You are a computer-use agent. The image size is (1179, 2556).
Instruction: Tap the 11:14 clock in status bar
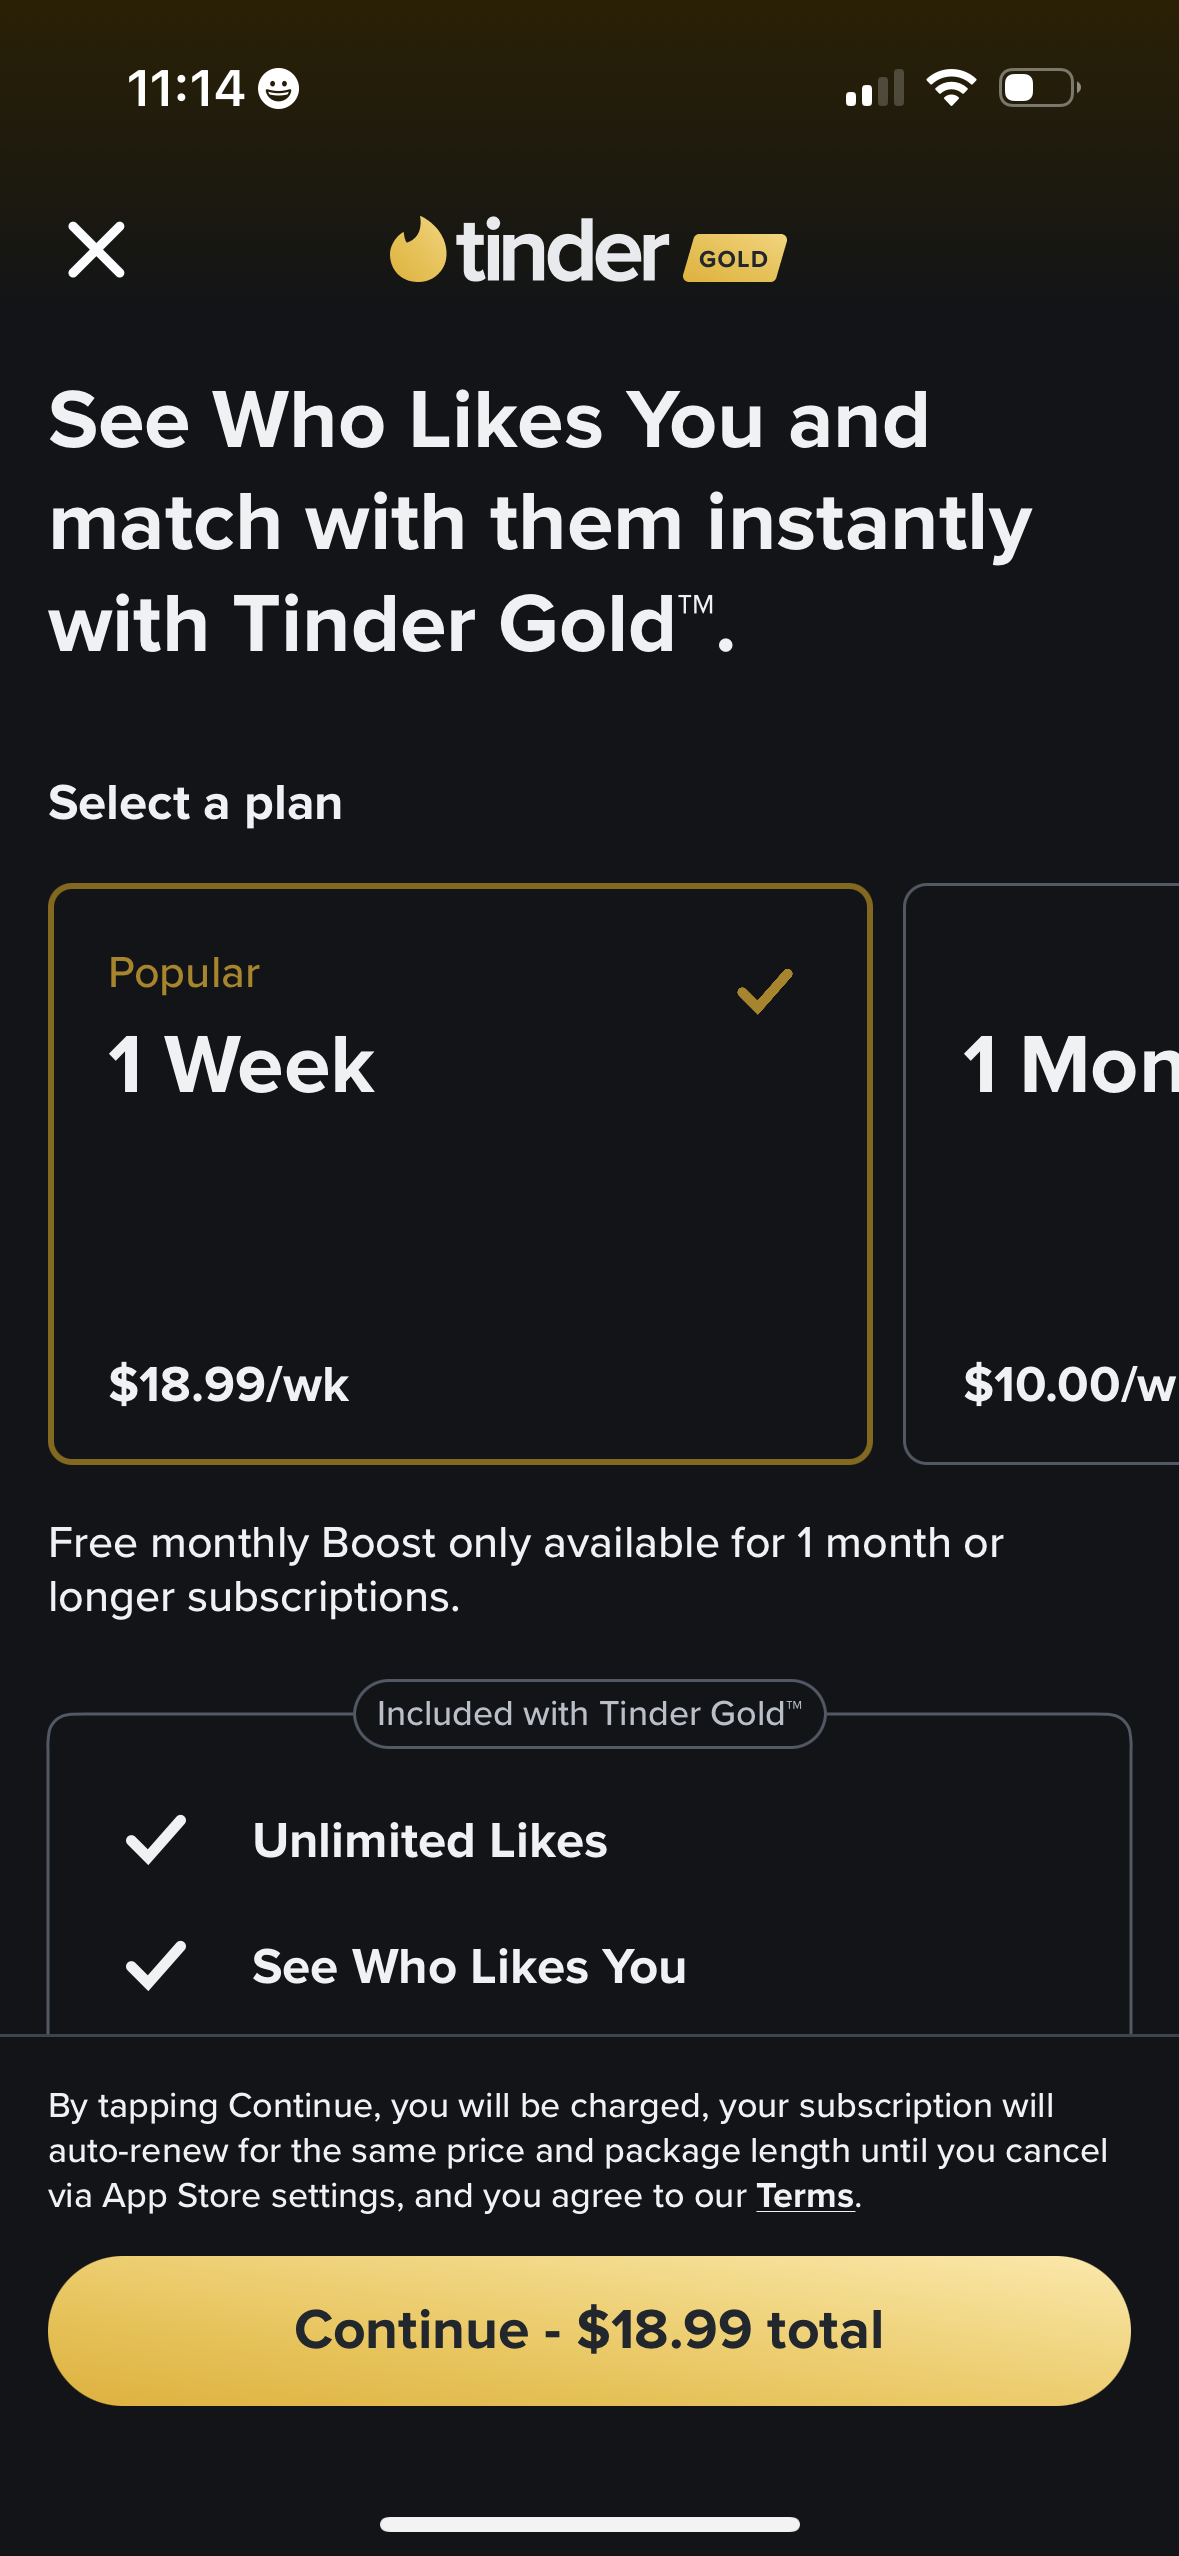coord(186,89)
